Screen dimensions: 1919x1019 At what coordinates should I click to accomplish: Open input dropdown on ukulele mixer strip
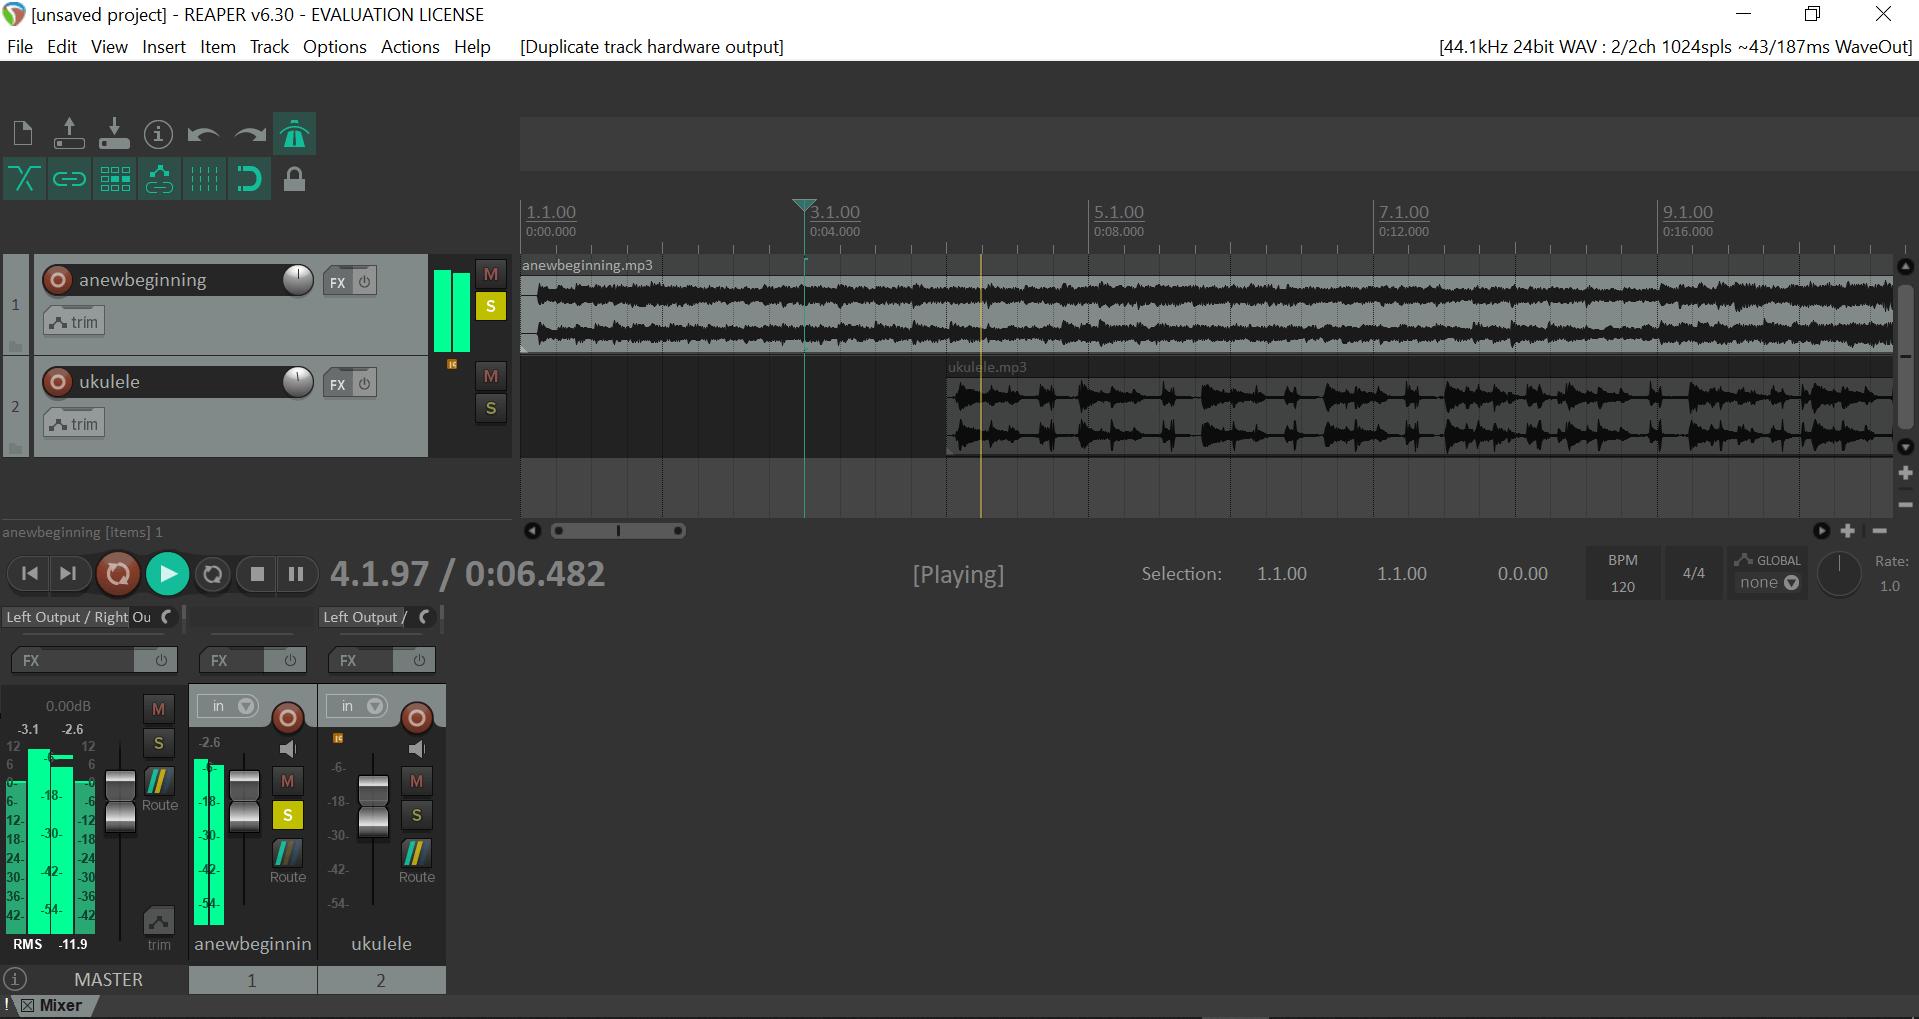tap(357, 706)
